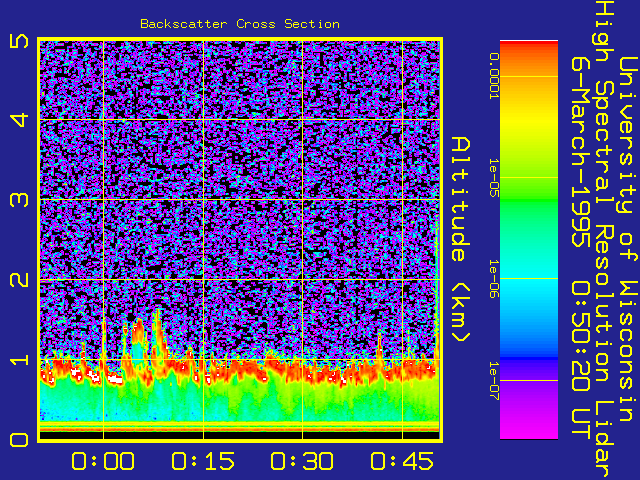
Task: Click the time axis label '0:15'
Action: pyautogui.click(x=203, y=461)
